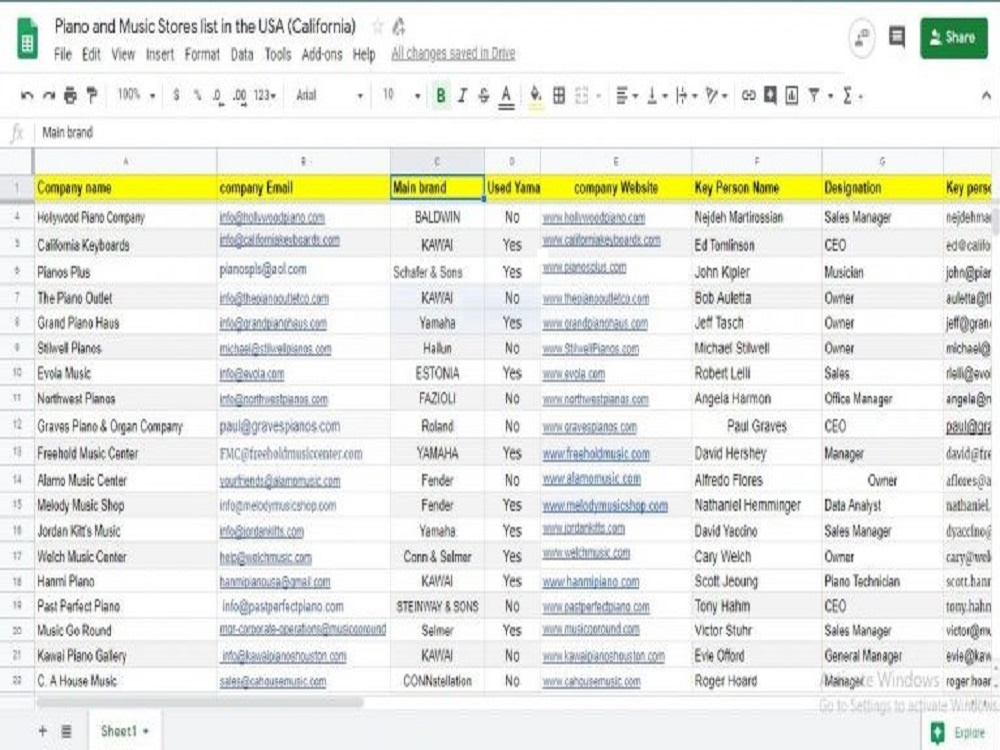The height and width of the screenshot is (750, 1000).
Task: Click the green Share button
Action: click(953, 38)
